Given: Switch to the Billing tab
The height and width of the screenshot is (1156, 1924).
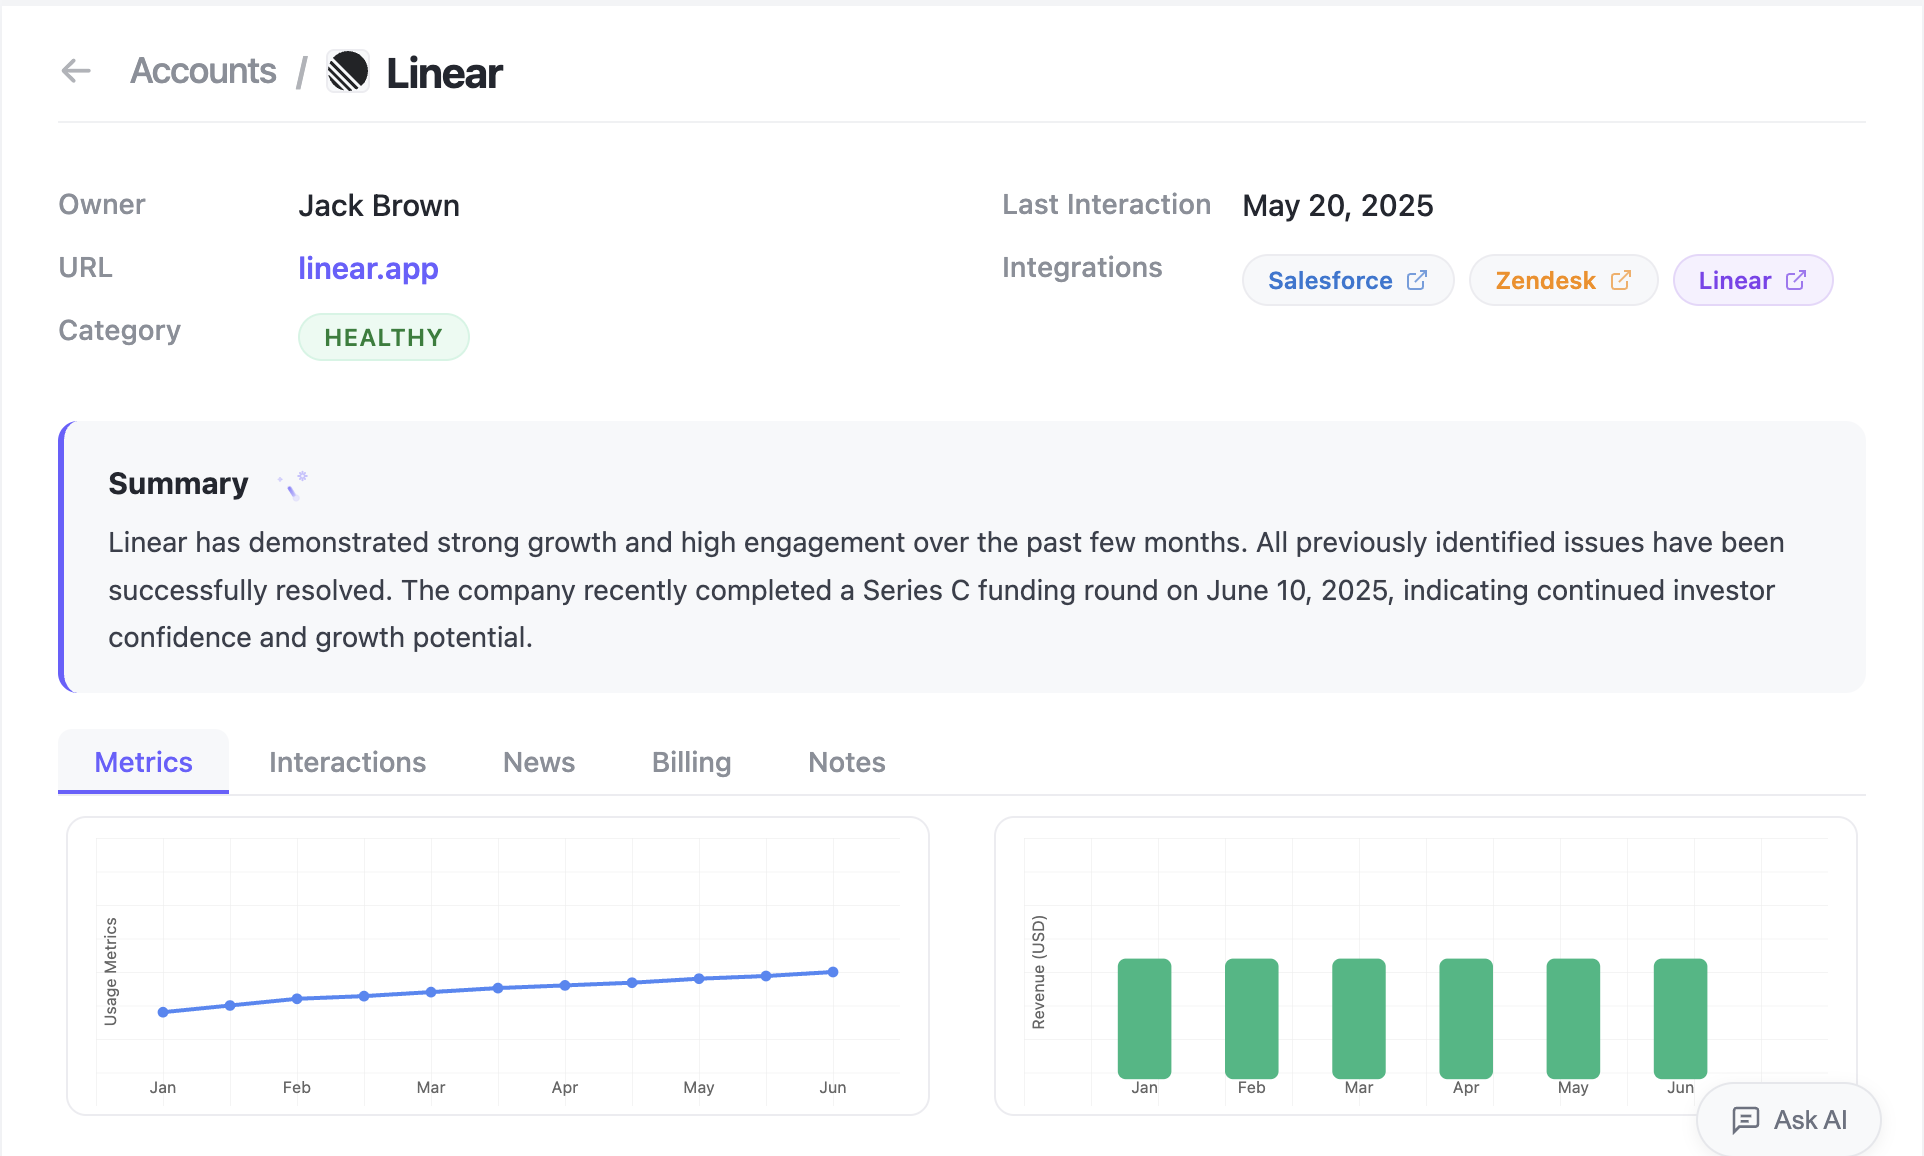Looking at the screenshot, I should 691,762.
